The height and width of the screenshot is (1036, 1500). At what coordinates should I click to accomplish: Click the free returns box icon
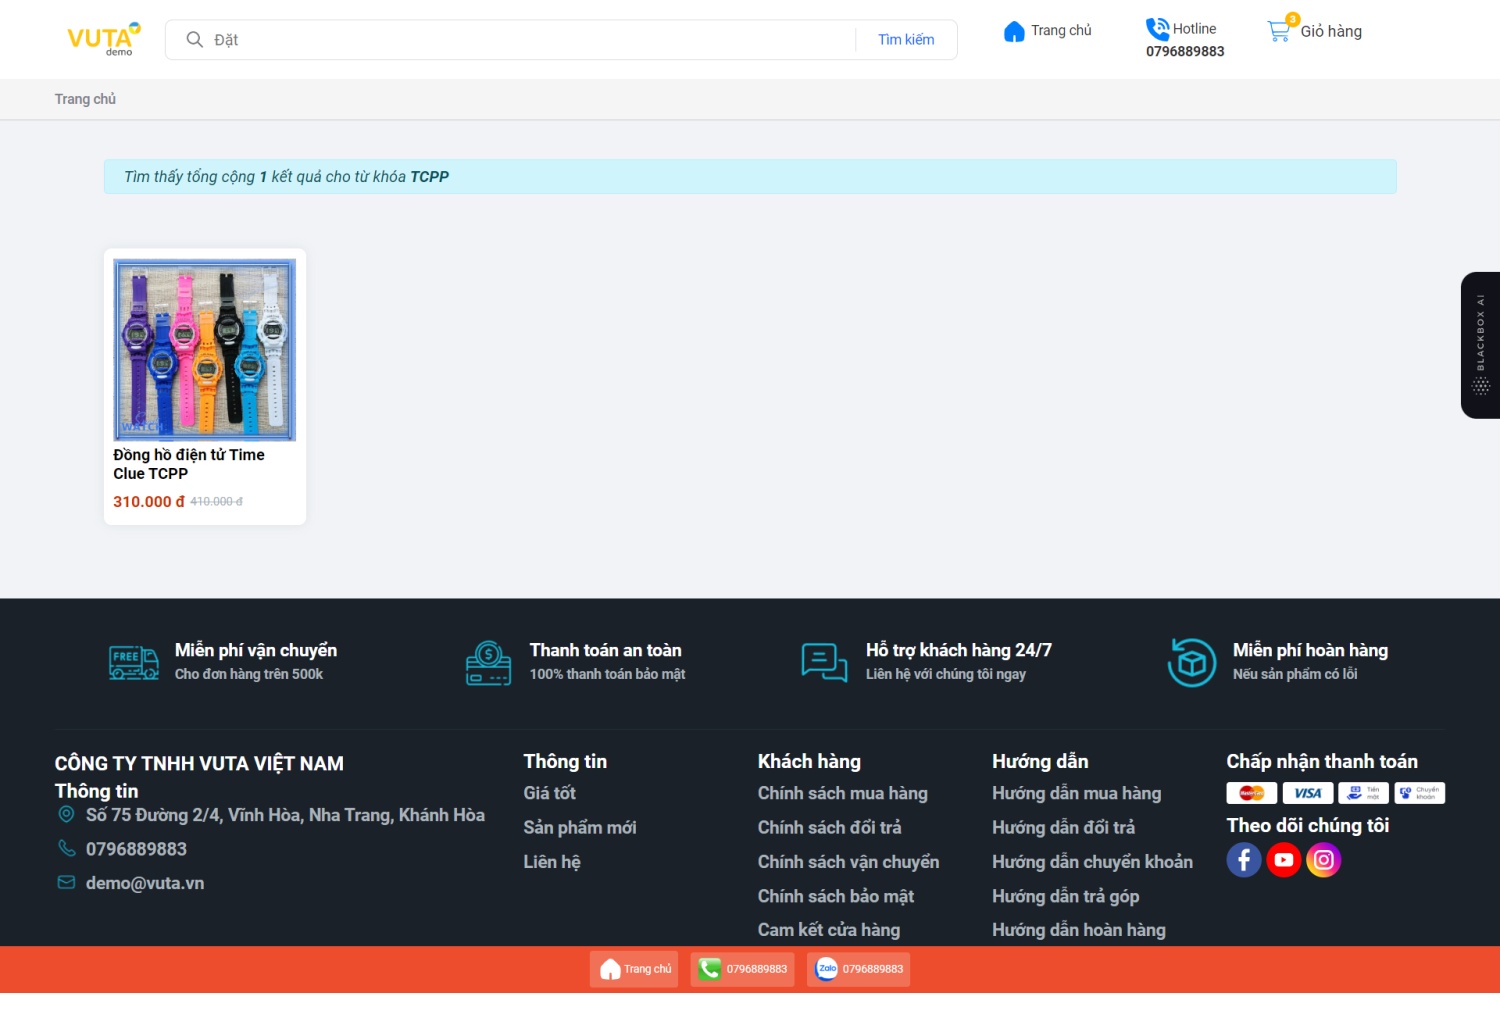click(x=1192, y=662)
